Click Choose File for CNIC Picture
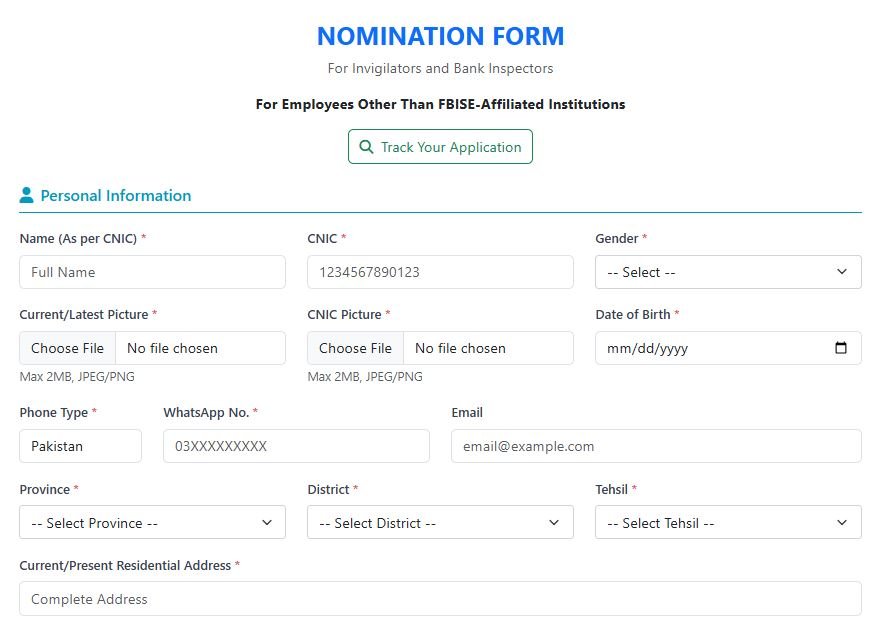 [355, 348]
